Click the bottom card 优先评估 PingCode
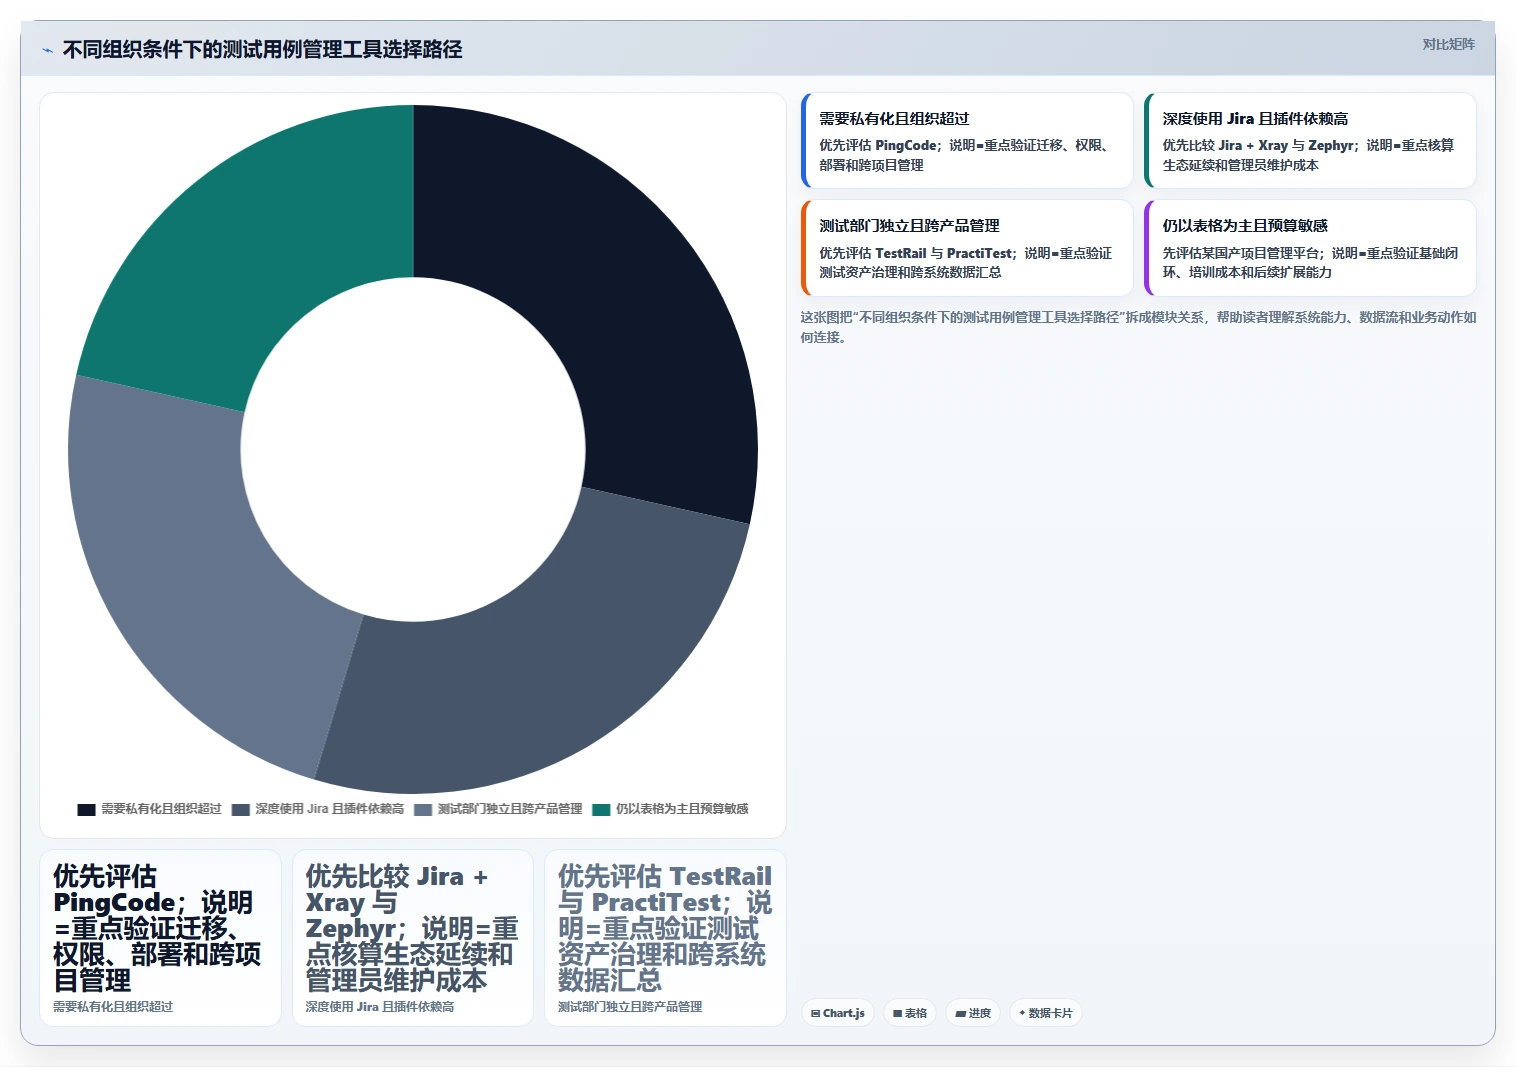Screen dimensions: 1516x1067 (x=160, y=938)
